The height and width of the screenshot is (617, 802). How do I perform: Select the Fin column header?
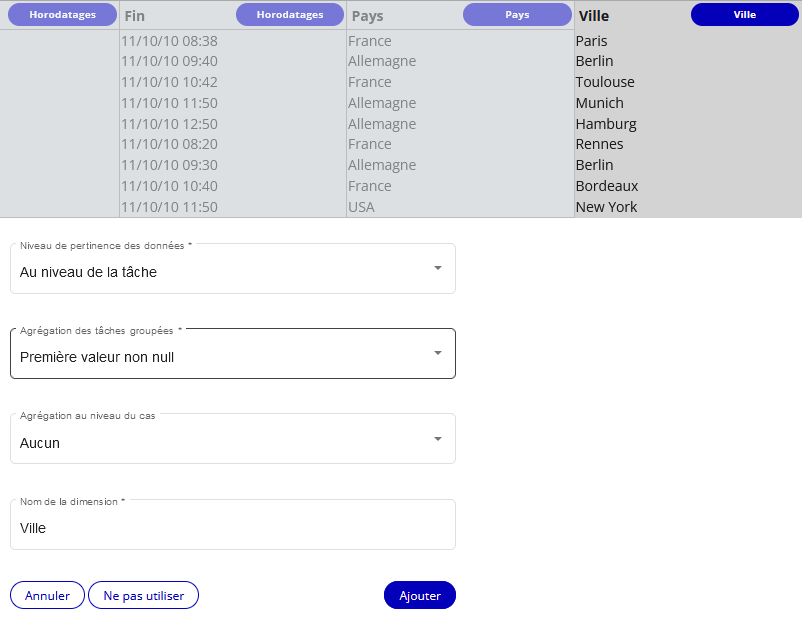(x=135, y=16)
